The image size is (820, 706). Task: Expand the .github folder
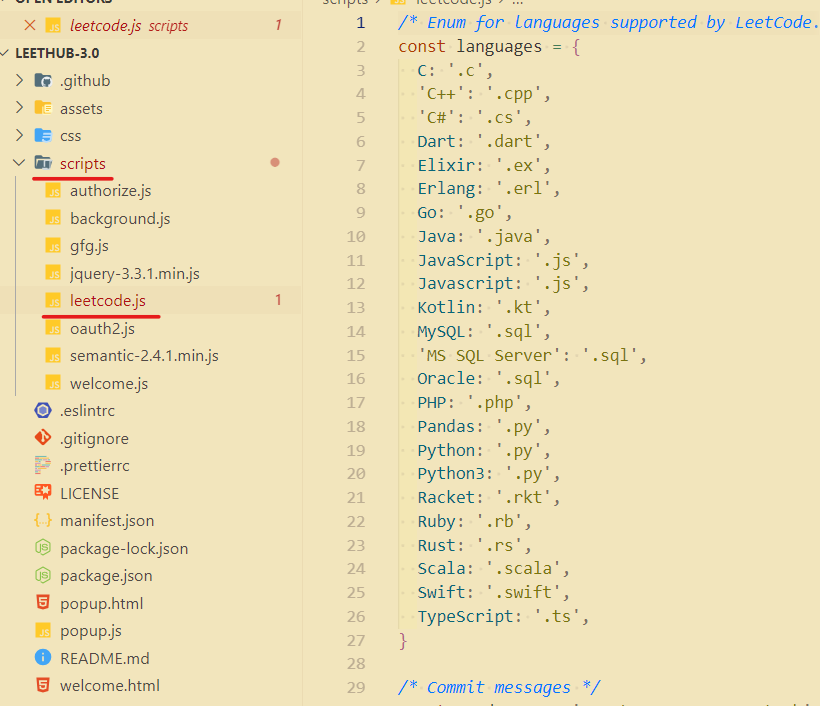(x=20, y=80)
